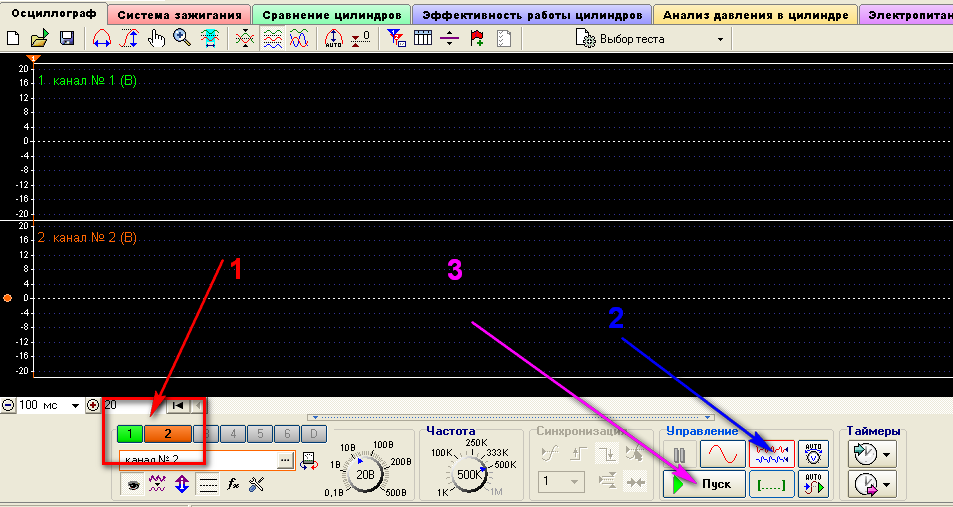This screenshot has height=507, width=953.
Task: Click the AUTO voltage range button
Action: click(813, 454)
